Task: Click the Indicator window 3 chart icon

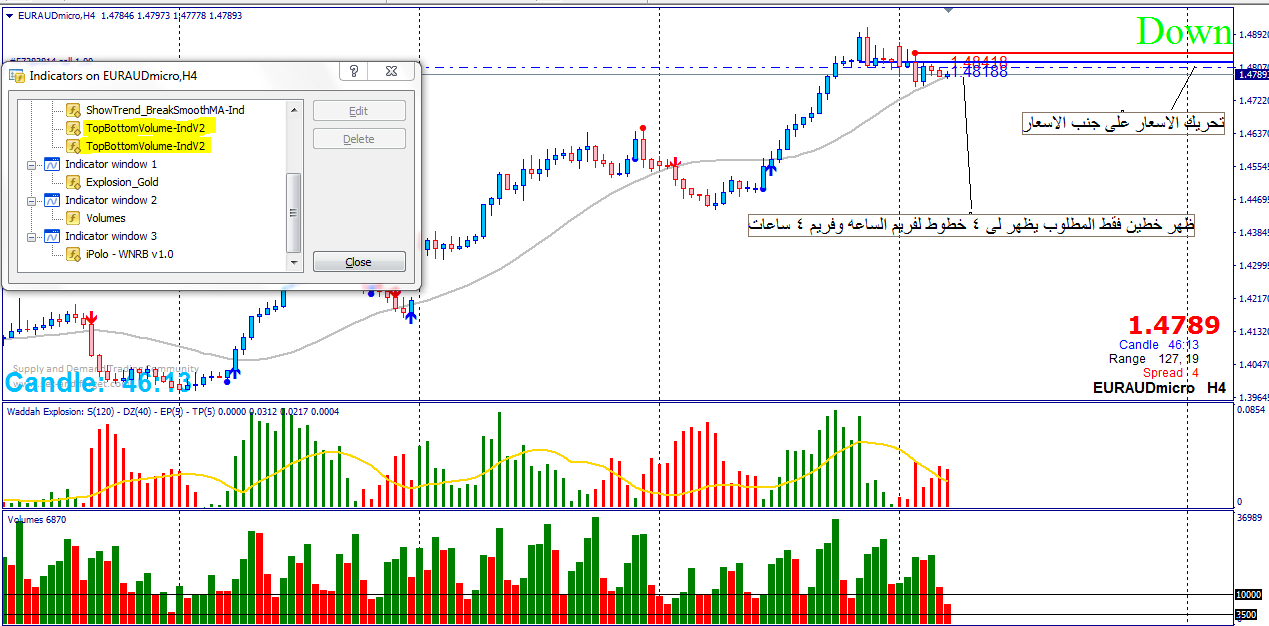Action: click(x=51, y=236)
